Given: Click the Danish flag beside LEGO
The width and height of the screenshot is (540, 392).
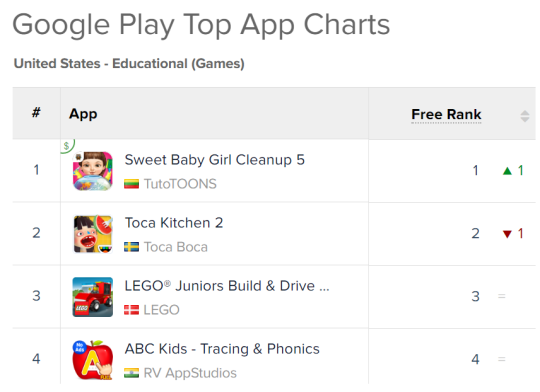Looking at the screenshot, I should [x=132, y=310].
